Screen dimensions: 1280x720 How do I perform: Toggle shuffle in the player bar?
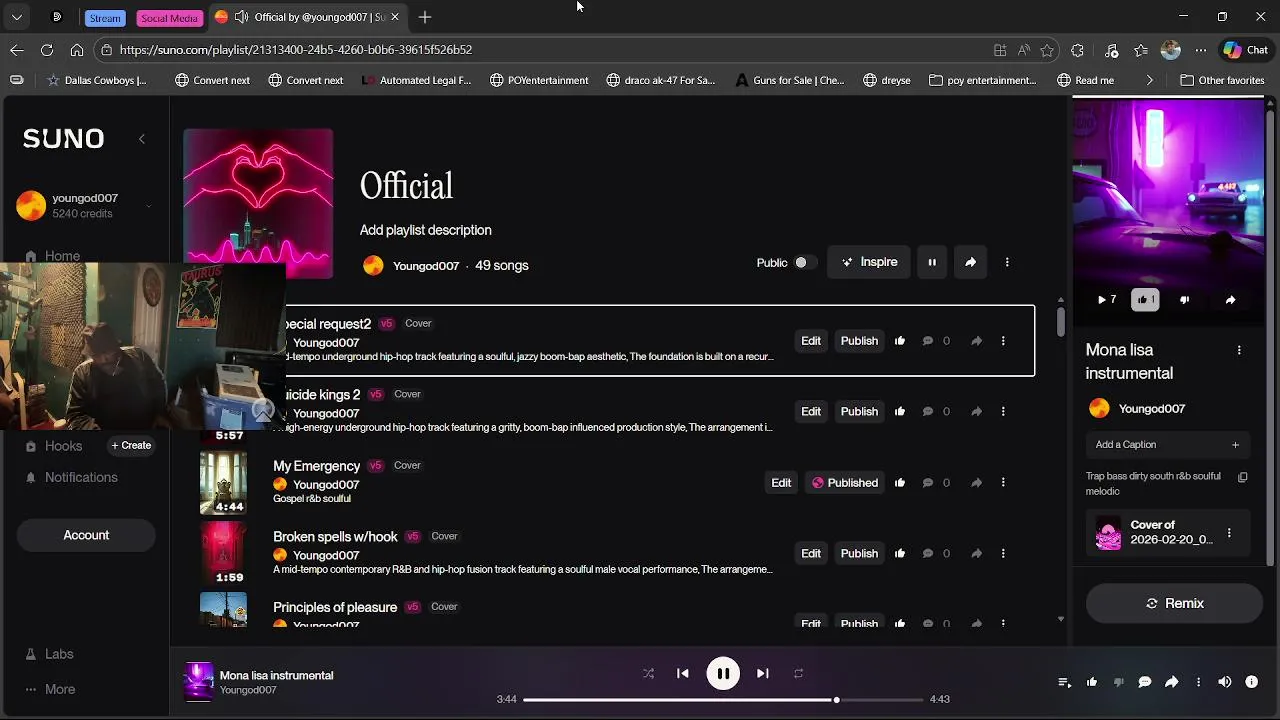[648, 674]
